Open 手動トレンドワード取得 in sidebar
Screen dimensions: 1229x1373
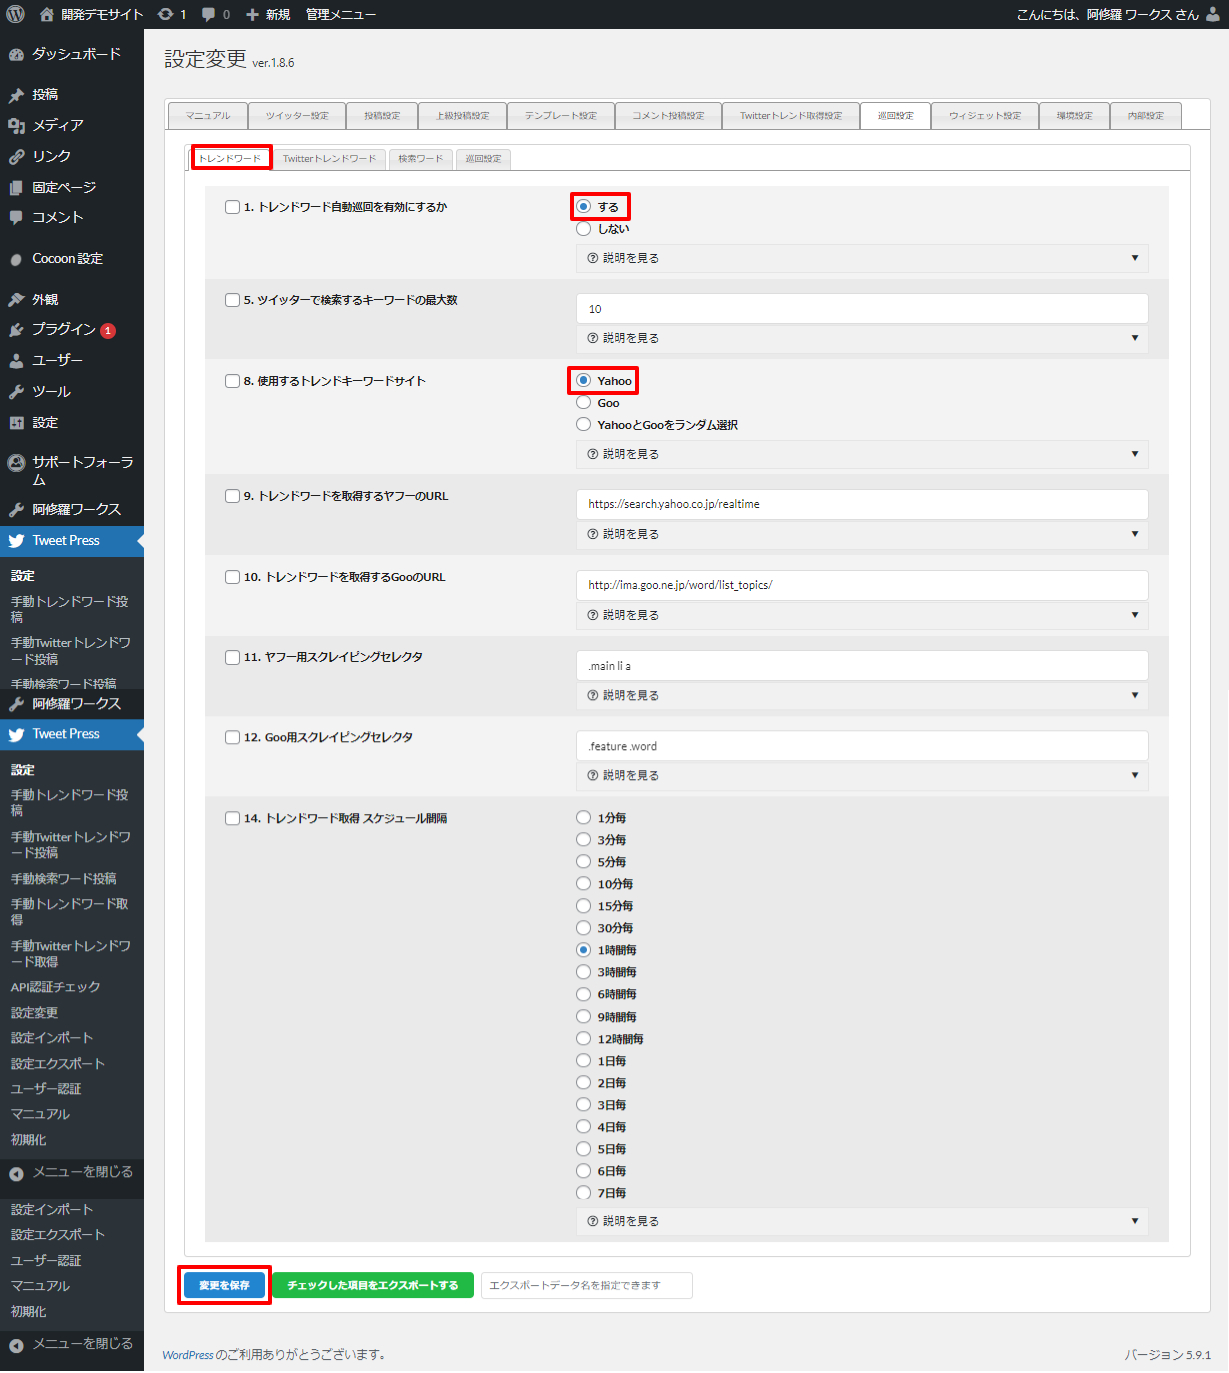tap(70, 911)
